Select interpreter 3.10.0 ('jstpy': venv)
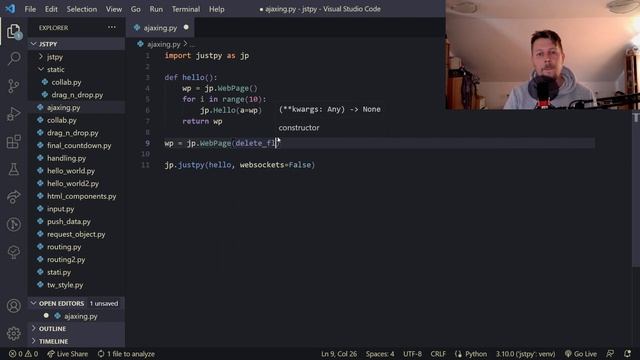The image size is (640, 360). (525, 354)
